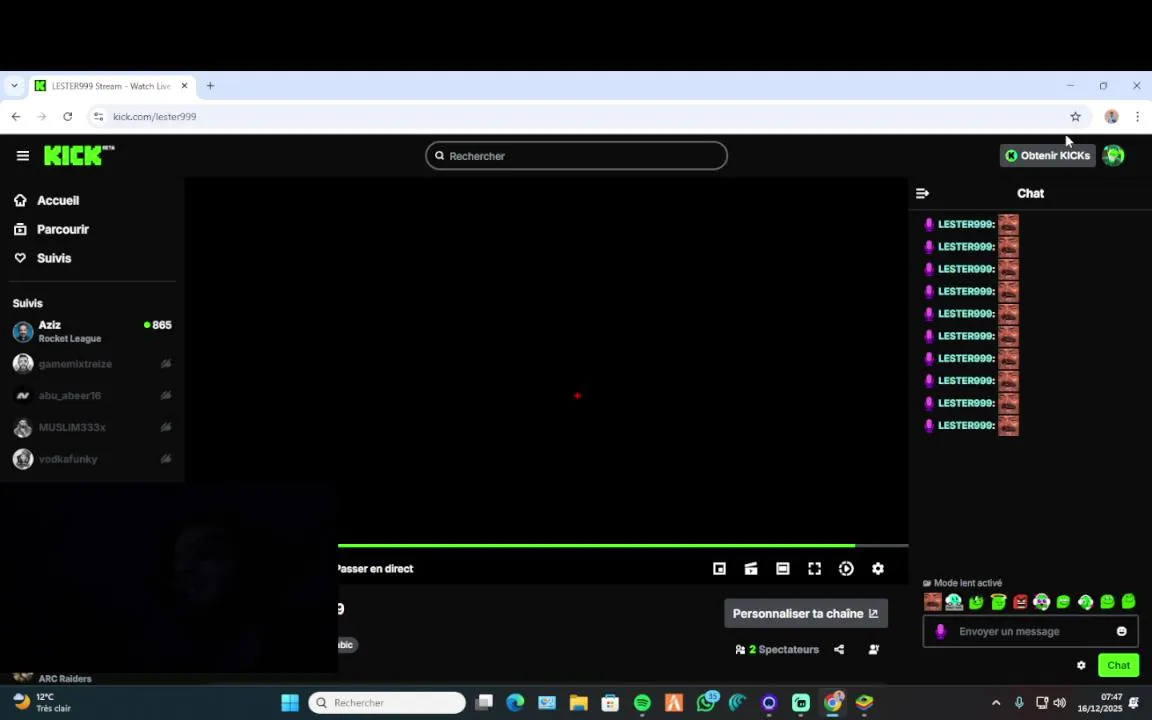Click the user management icon beside share
1152x720 pixels.
[x=874, y=649]
